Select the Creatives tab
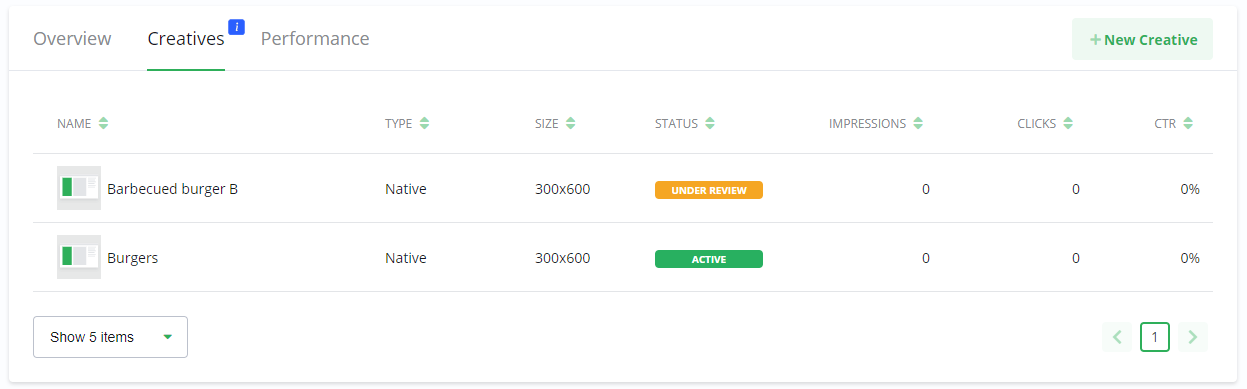The height and width of the screenshot is (389, 1247). pyautogui.click(x=186, y=39)
